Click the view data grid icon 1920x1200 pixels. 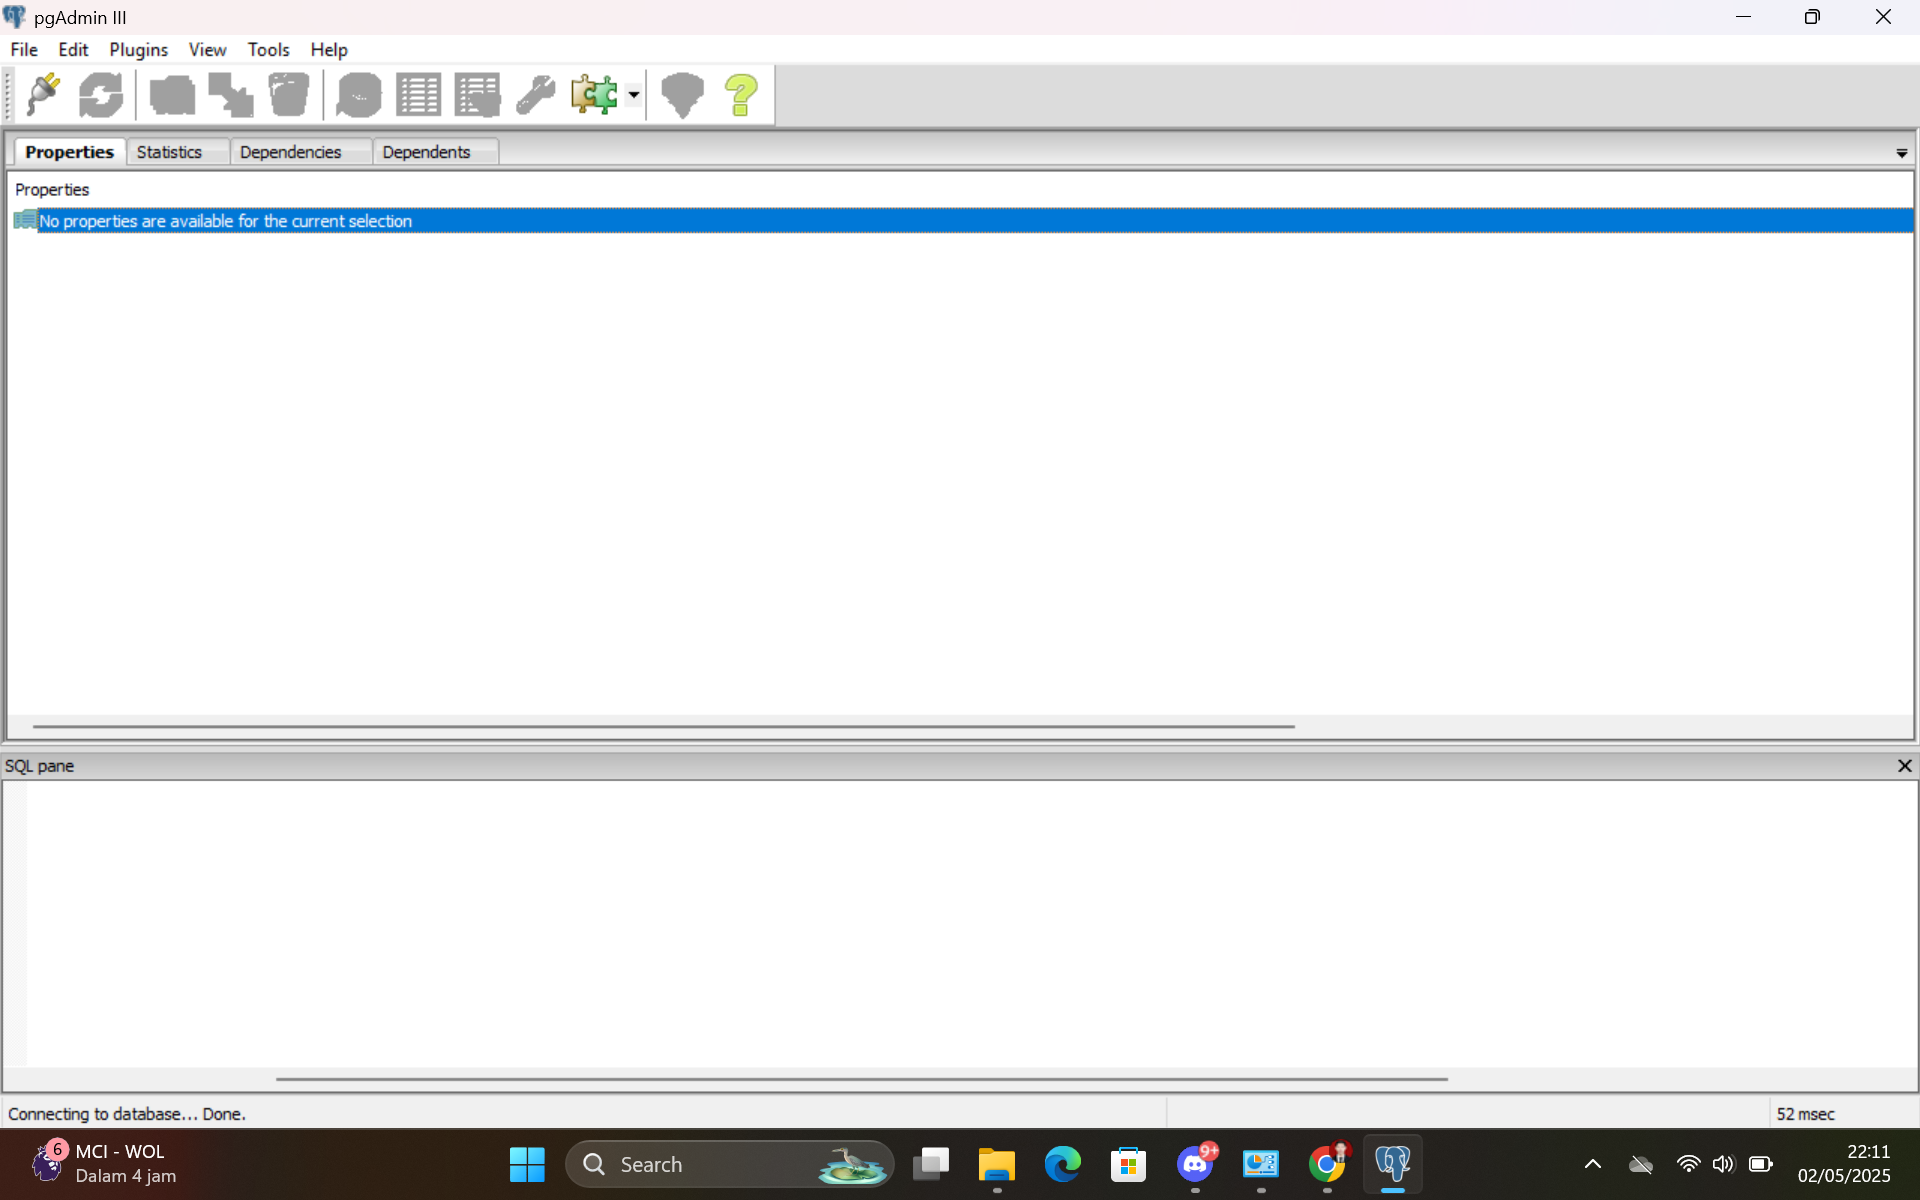[x=418, y=95]
